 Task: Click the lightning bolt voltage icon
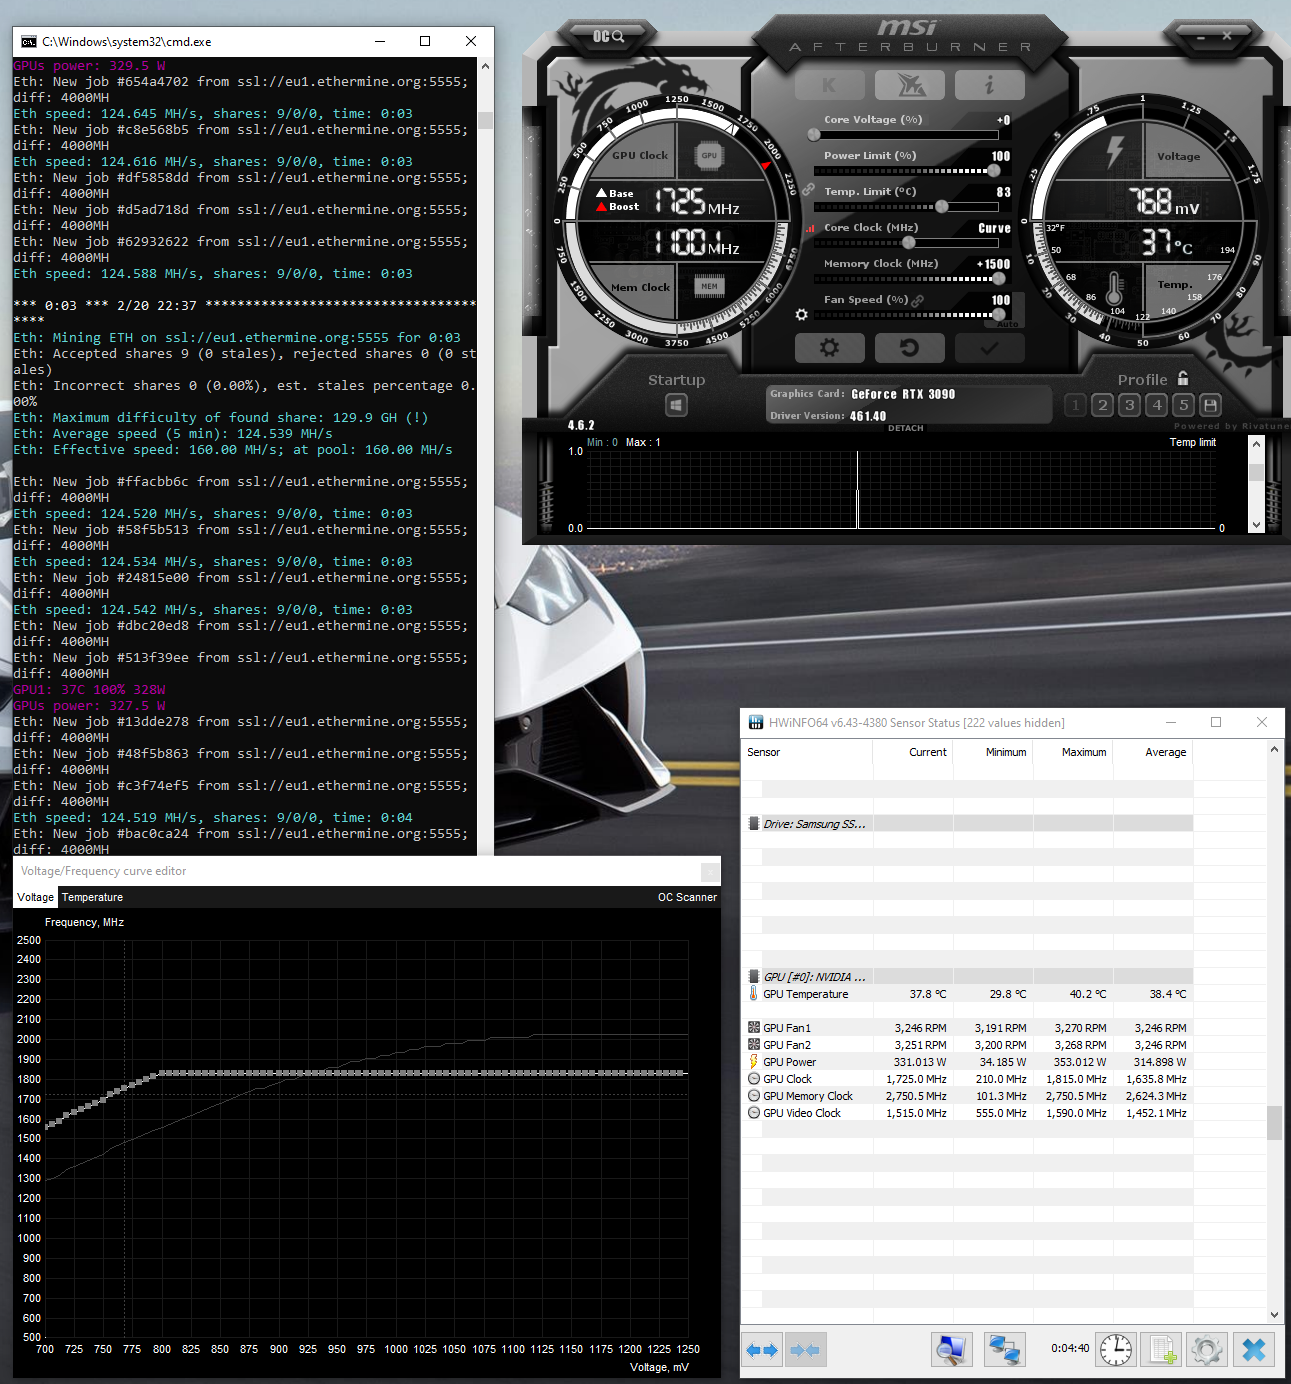click(x=1115, y=152)
